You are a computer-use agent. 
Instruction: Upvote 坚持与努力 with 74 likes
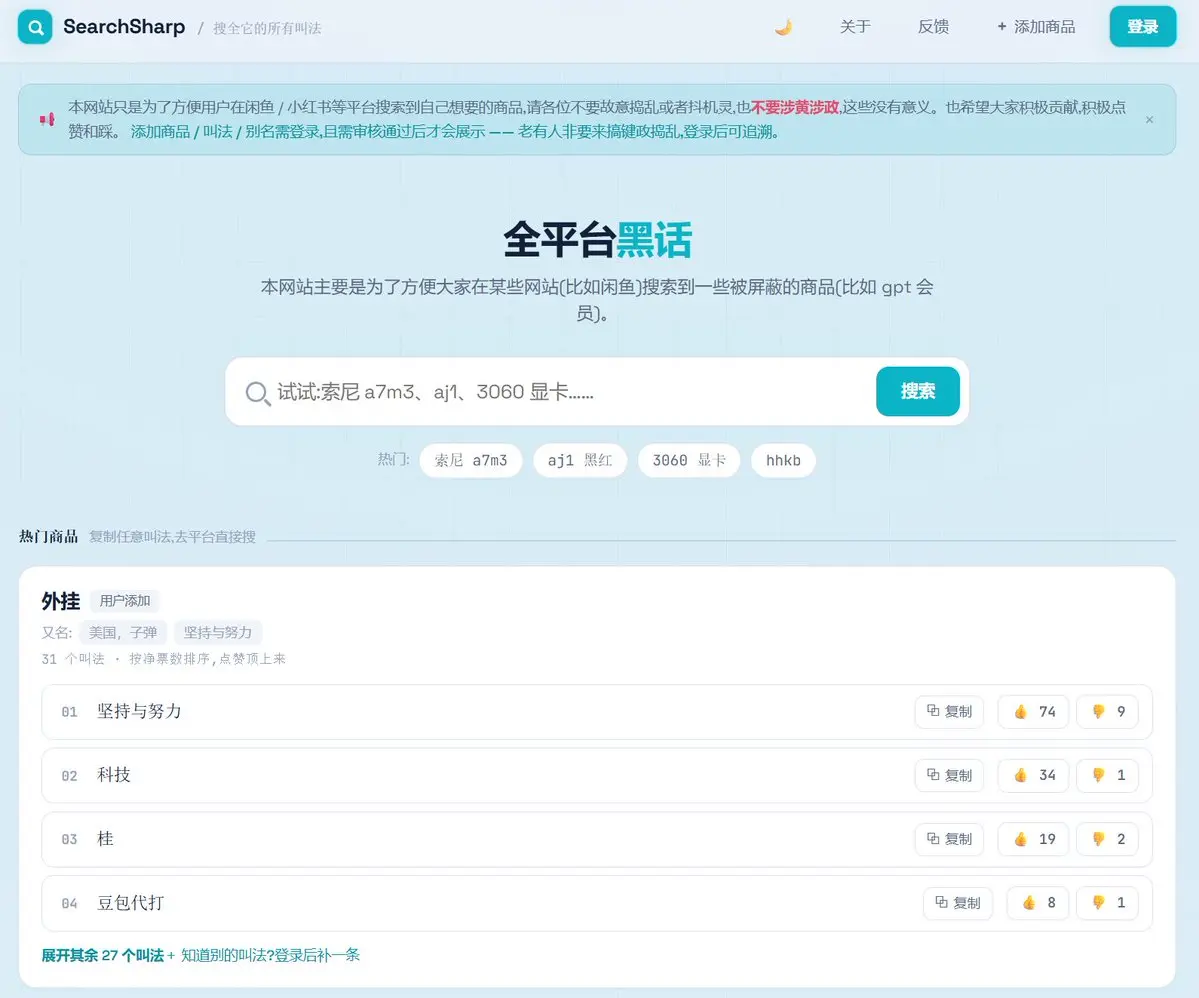tap(1033, 712)
